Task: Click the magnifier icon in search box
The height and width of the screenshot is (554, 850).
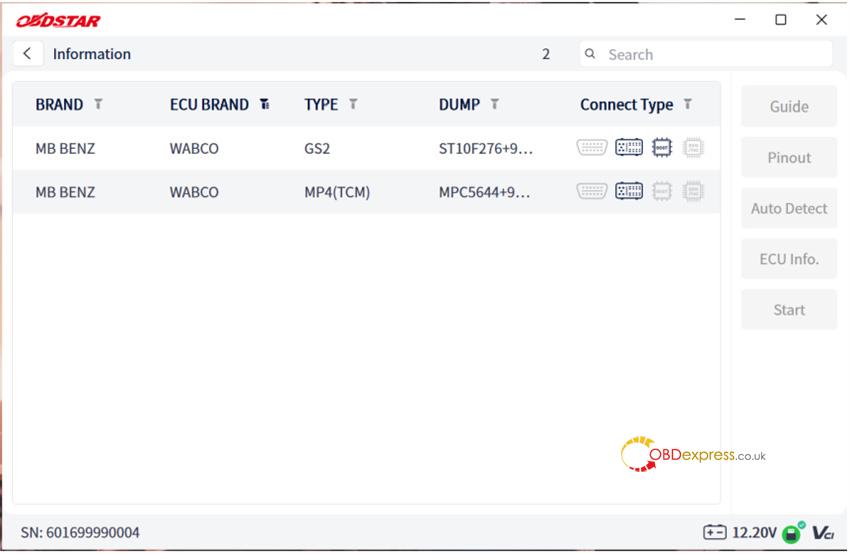Action: click(x=590, y=54)
